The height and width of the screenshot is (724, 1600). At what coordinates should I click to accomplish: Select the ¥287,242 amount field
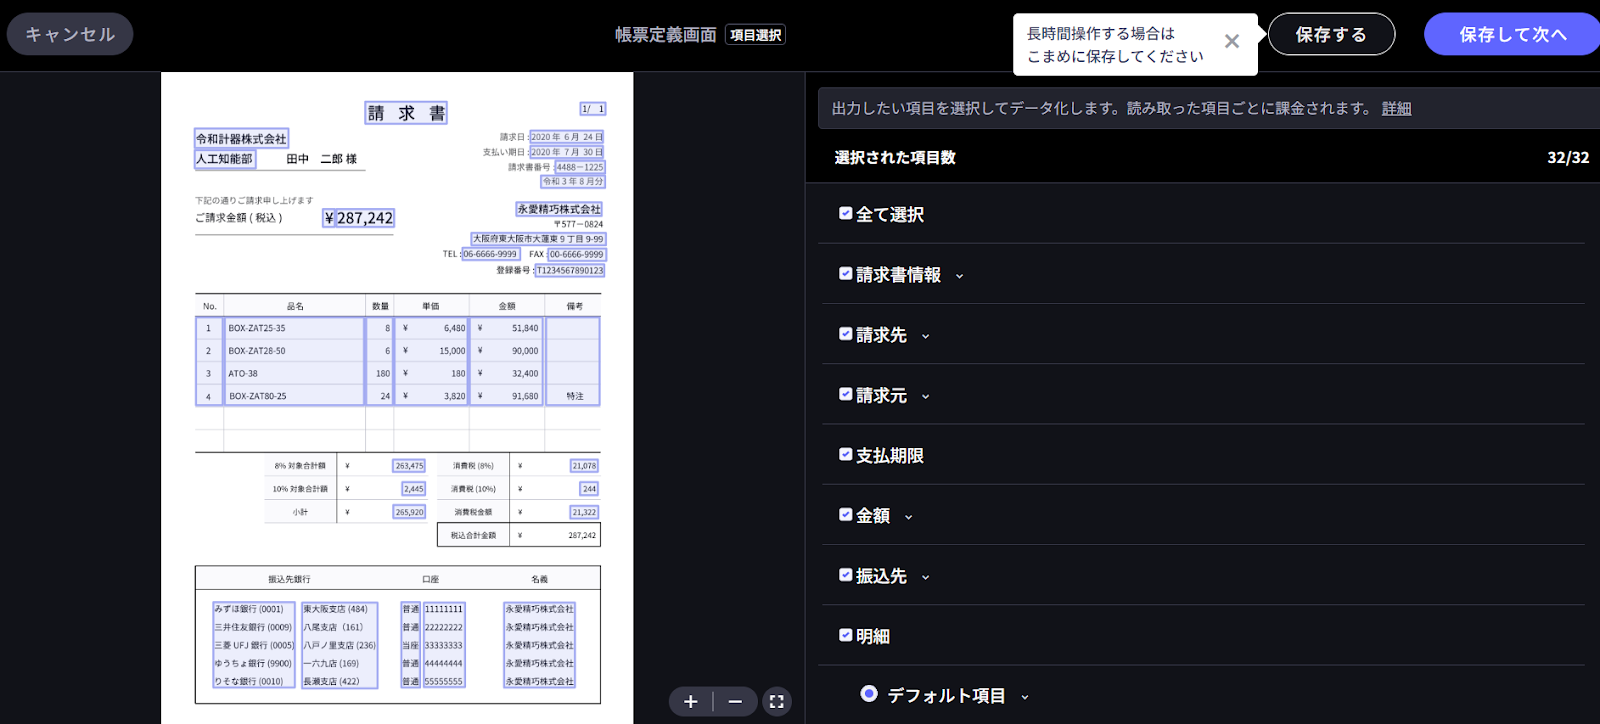(358, 218)
